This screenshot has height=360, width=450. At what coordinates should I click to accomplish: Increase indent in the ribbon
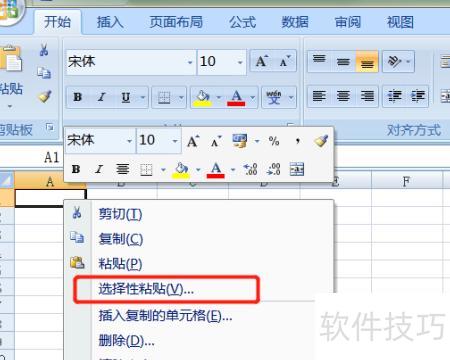pyautogui.click(x=418, y=97)
